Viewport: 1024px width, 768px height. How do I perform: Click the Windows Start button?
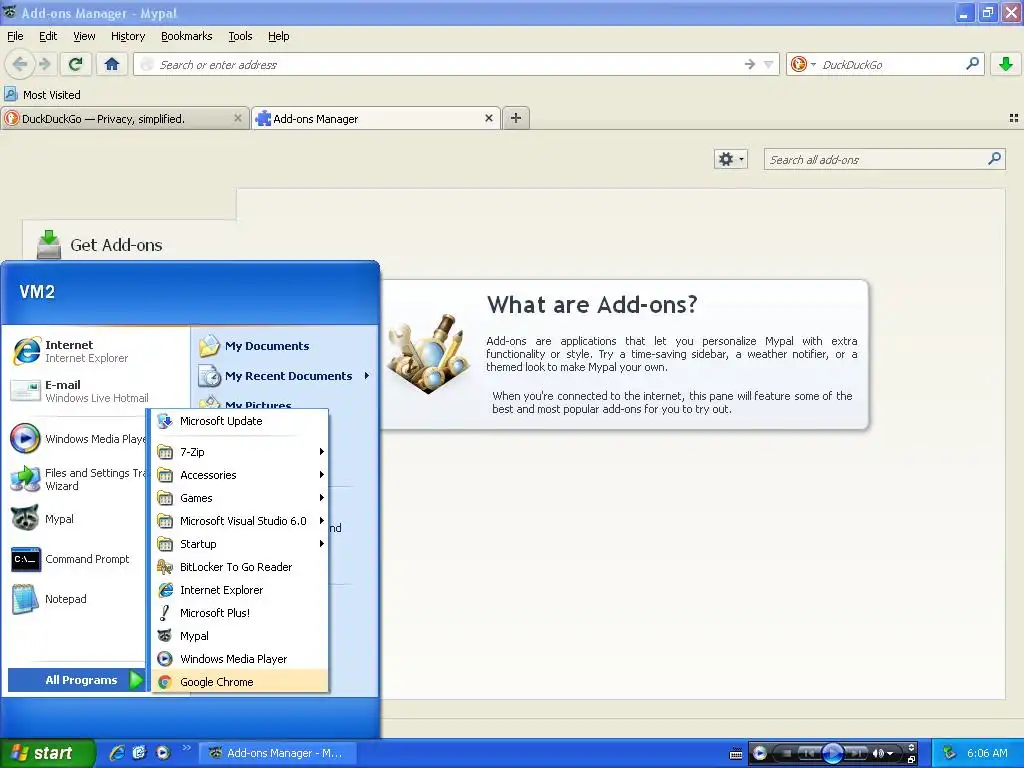[x=47, y=753]
